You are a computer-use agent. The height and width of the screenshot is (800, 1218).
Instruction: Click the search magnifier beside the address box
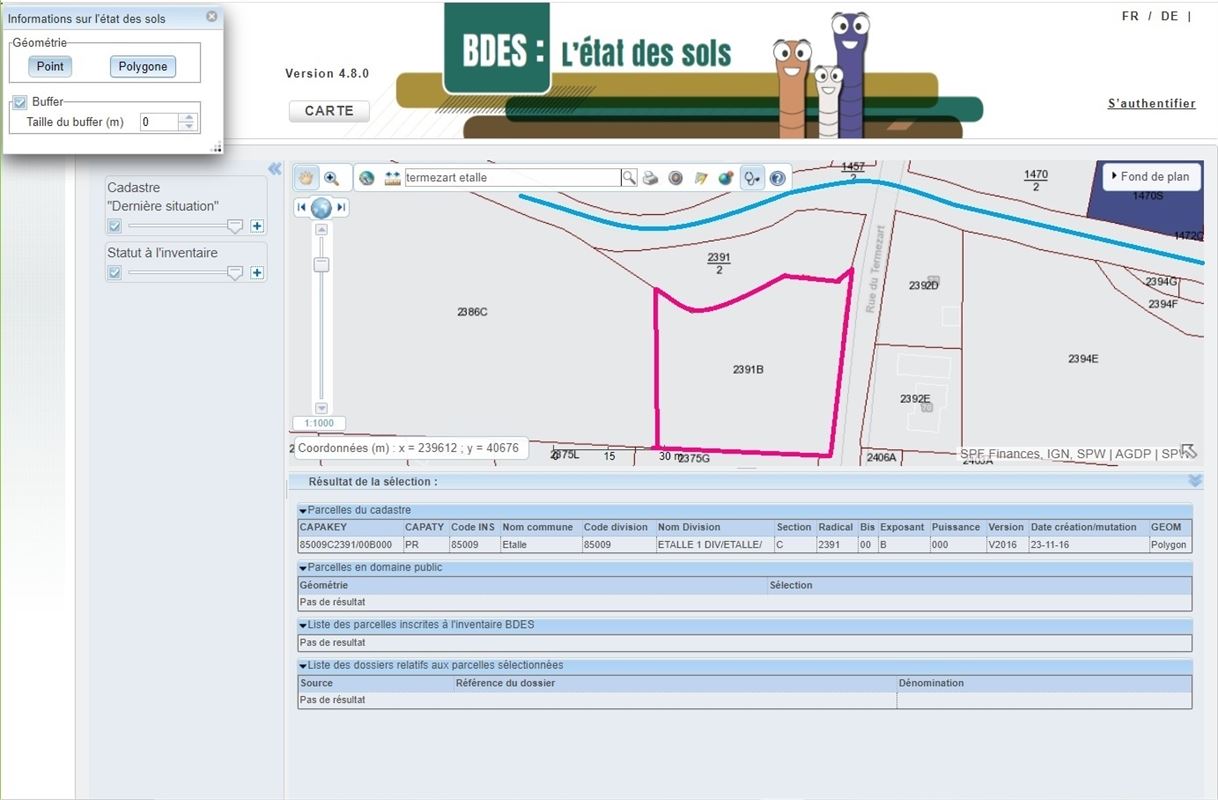(x=629, y=178)
